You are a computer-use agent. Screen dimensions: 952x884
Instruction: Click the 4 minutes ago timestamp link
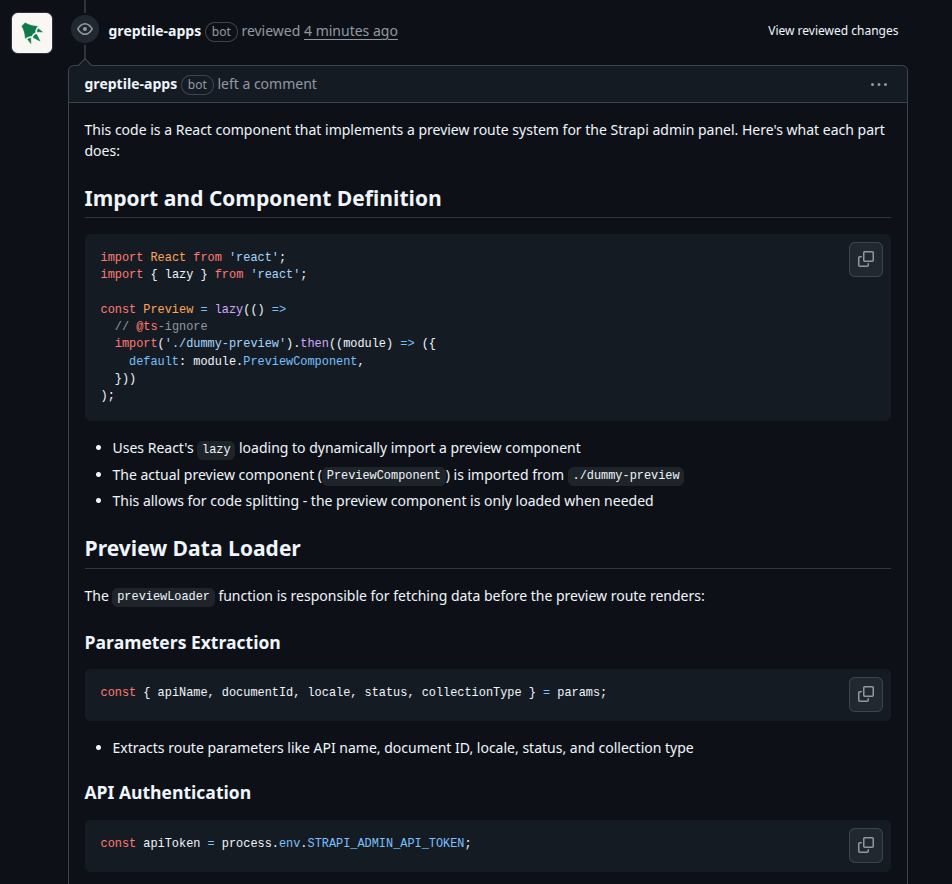coord(350,31)
